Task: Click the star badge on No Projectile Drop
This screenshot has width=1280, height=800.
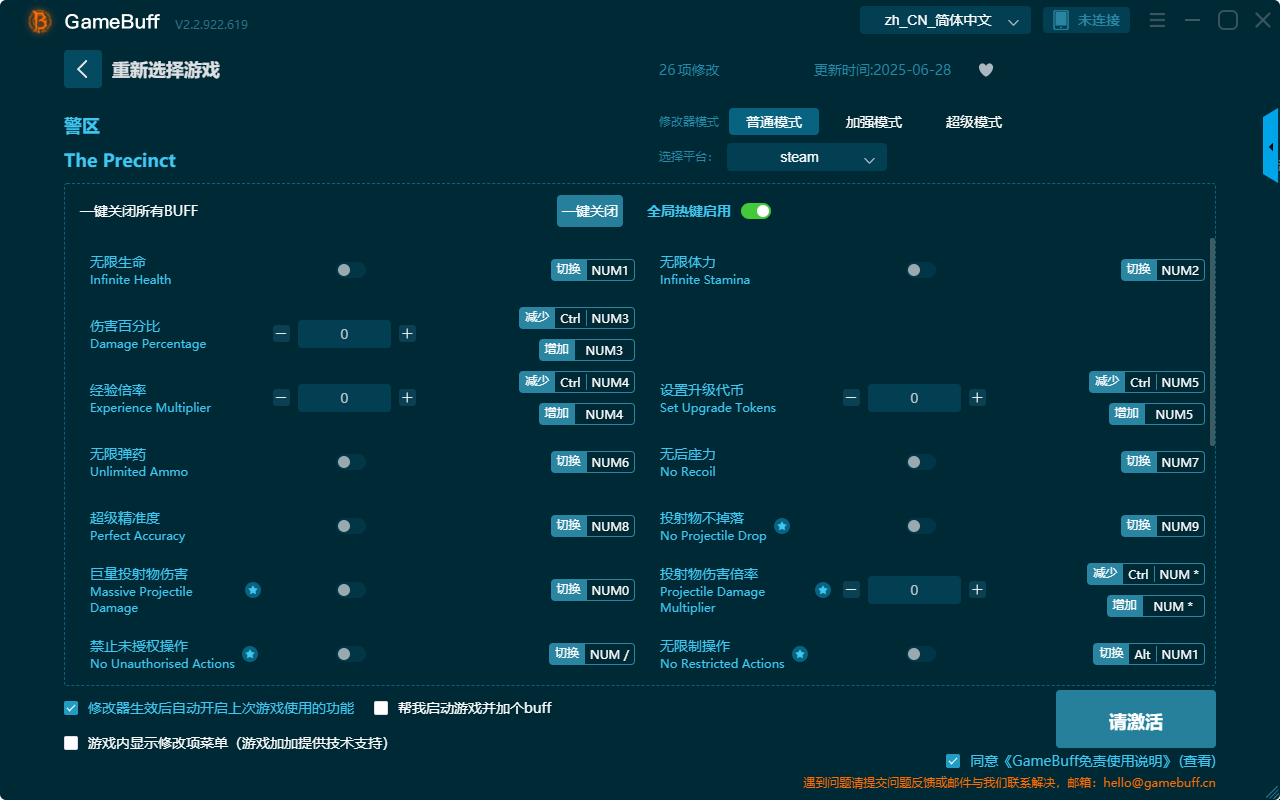Action: (782, 526)
